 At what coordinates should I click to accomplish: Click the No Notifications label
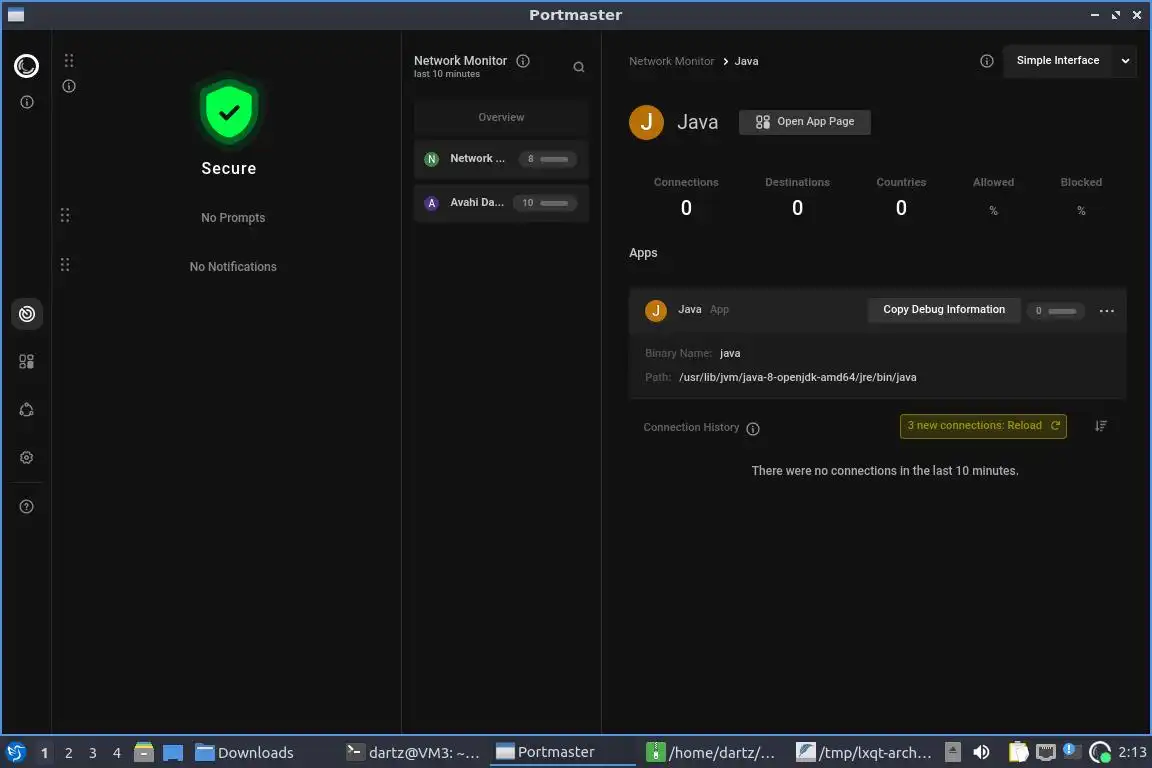(x=233, y=267)
